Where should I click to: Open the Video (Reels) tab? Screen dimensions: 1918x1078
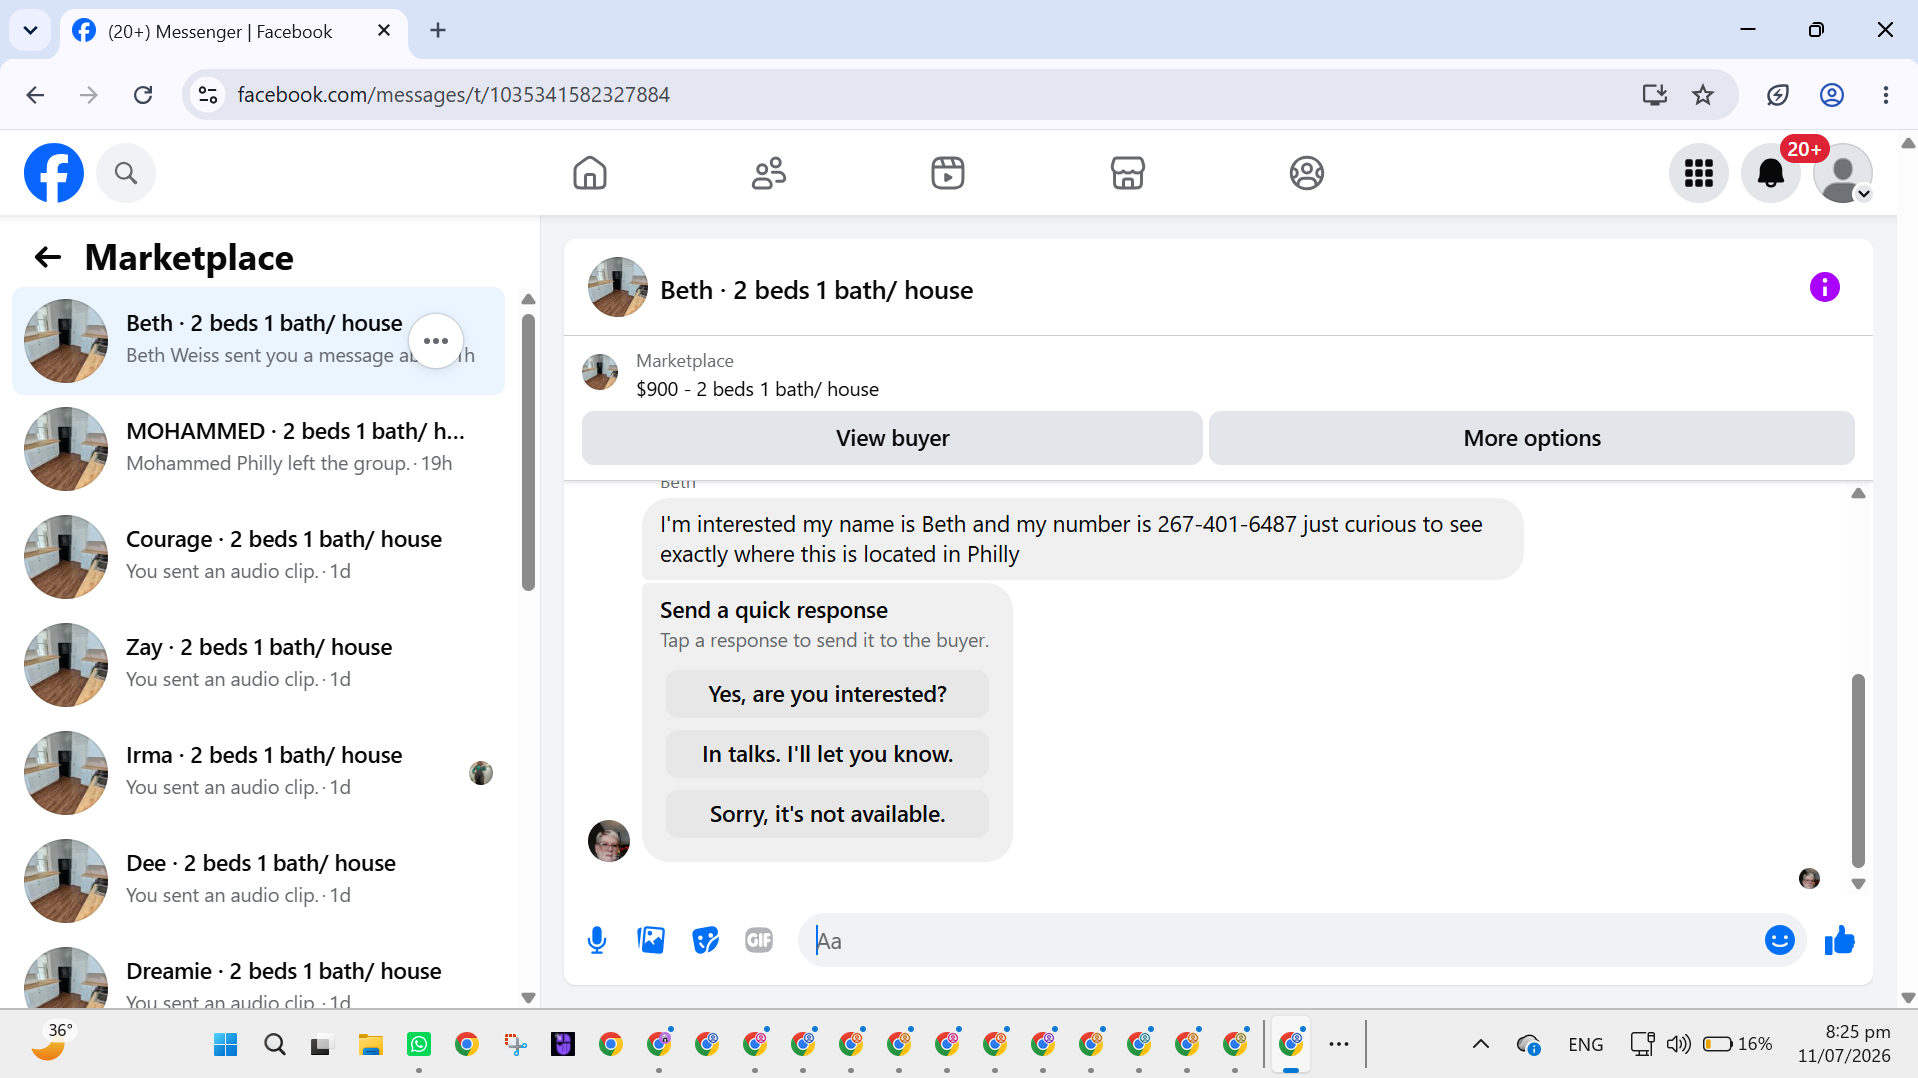(948, 173)
